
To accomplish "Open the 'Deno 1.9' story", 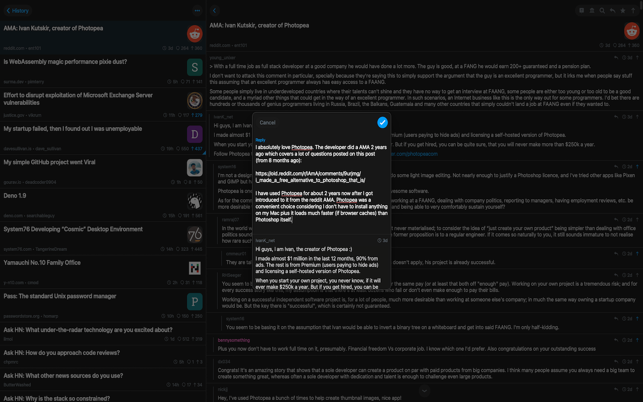I will pyautogui.click(x=103, y=205).
